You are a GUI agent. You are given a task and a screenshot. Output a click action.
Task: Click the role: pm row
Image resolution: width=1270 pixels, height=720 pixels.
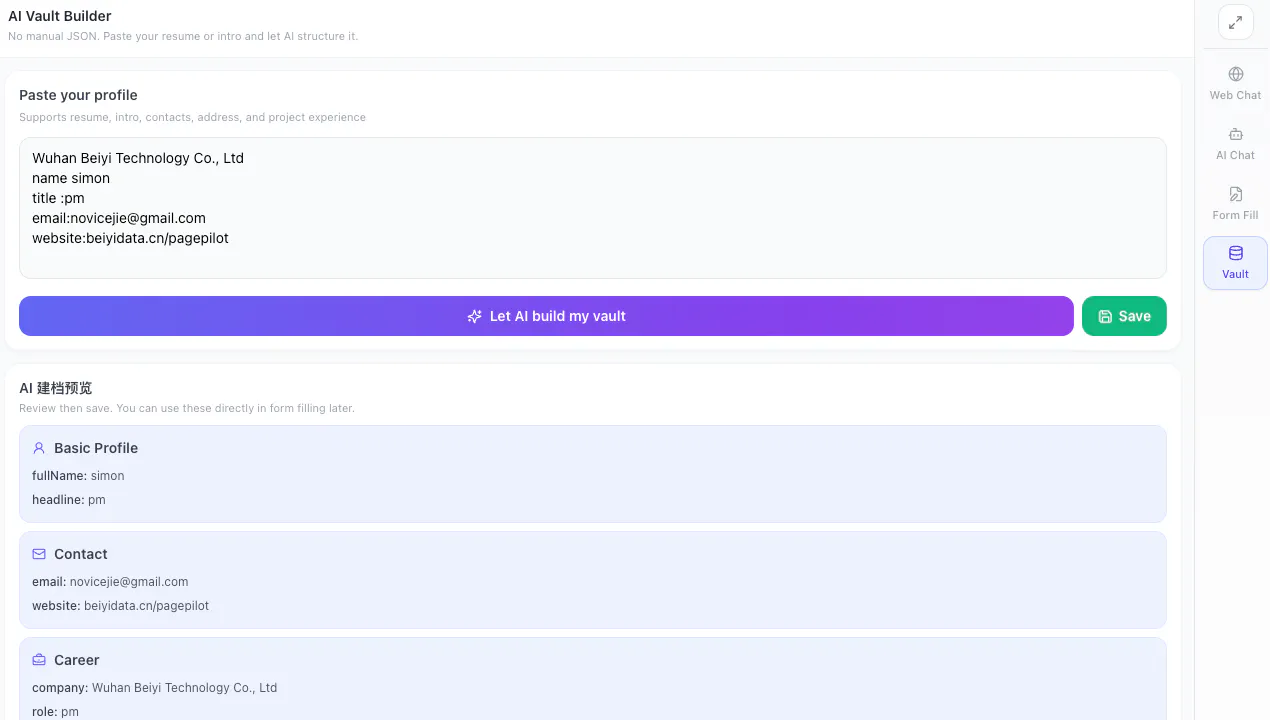(x=55, y=712)
